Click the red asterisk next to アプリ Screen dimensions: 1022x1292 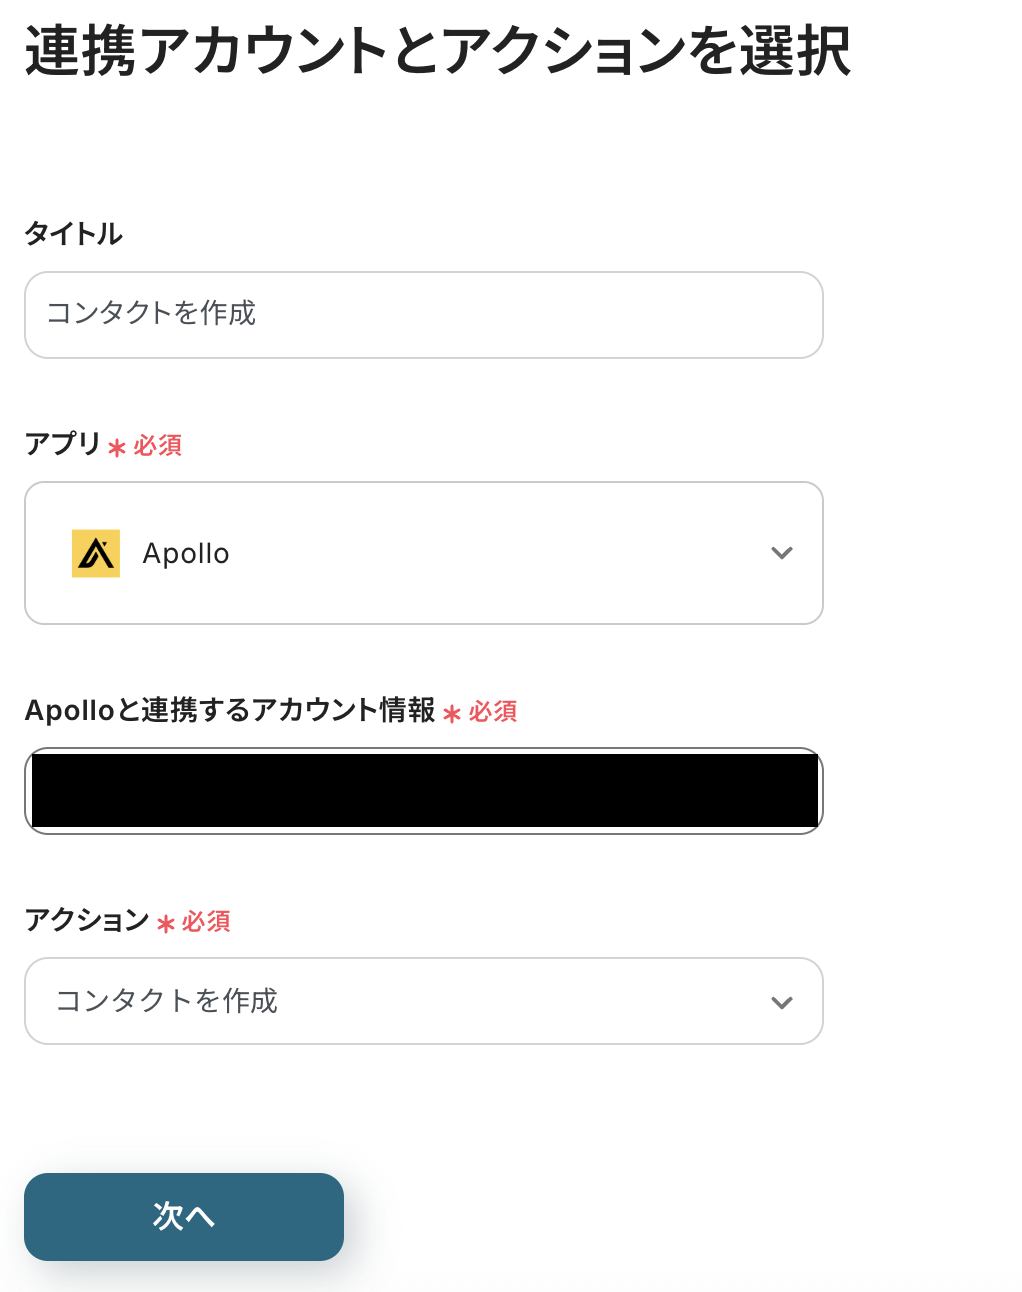click(117, 448)
